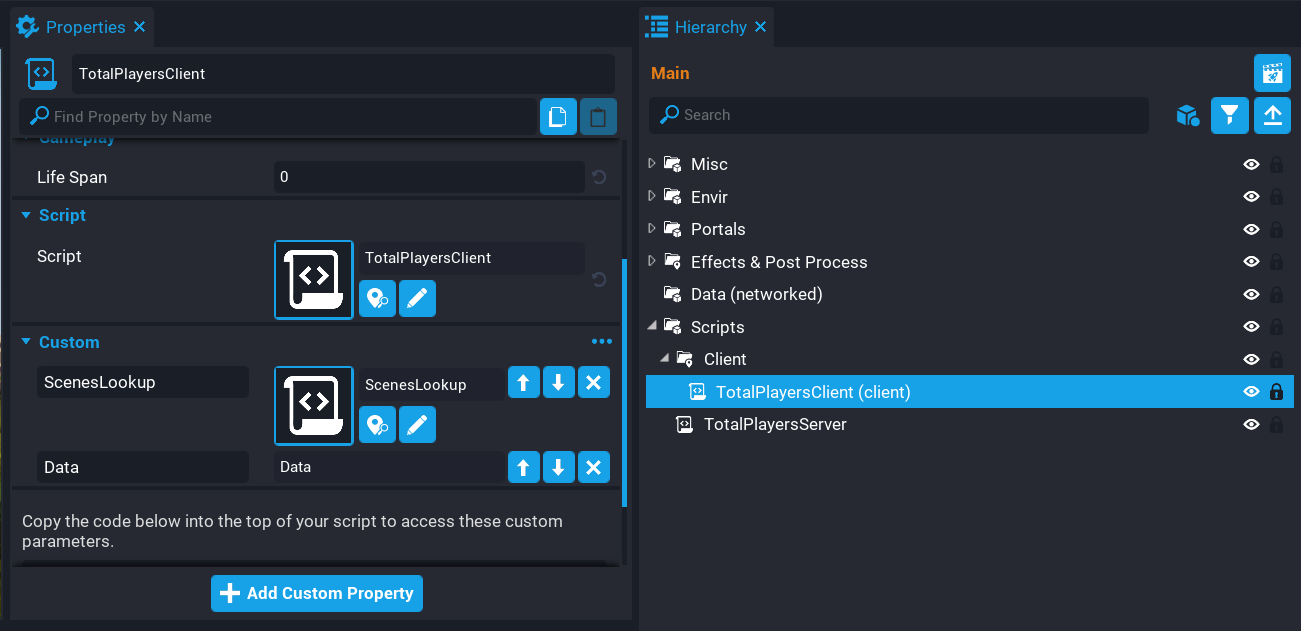Open the Custom section three-dot menu
The width and height of the screenshot is (1301, 631).
601,342
